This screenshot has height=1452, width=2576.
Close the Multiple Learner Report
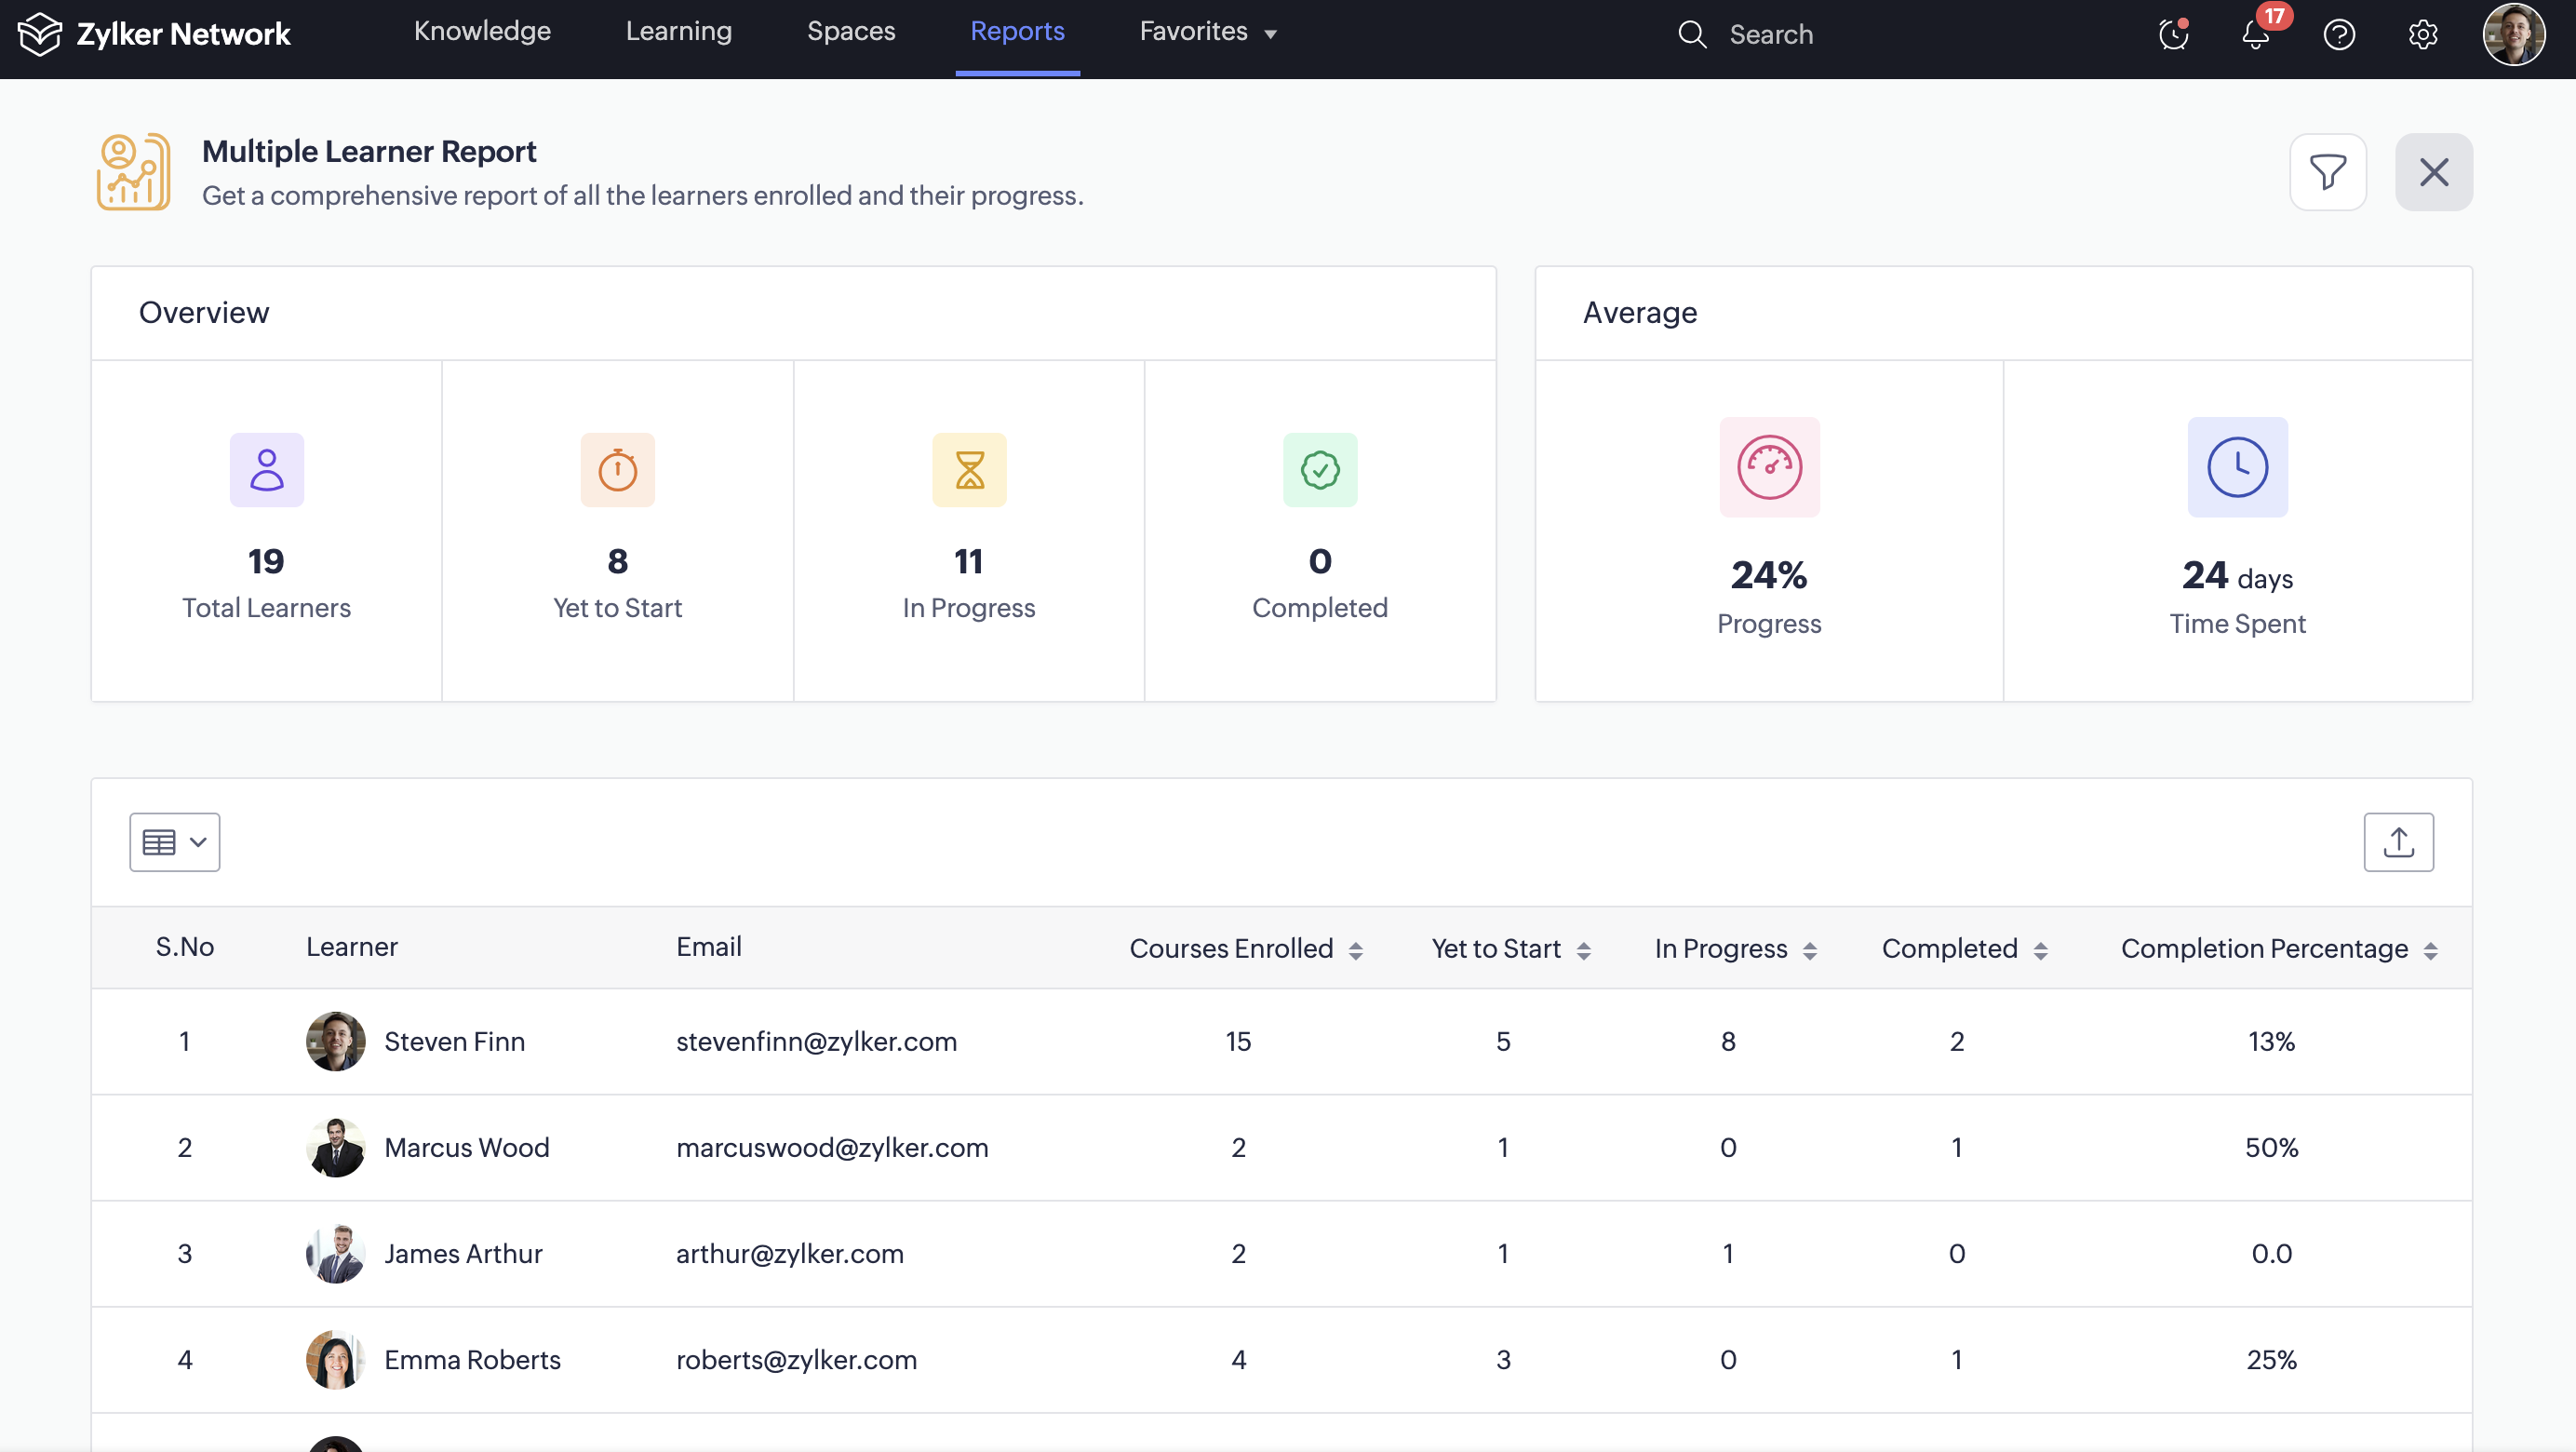point(2433,172)
